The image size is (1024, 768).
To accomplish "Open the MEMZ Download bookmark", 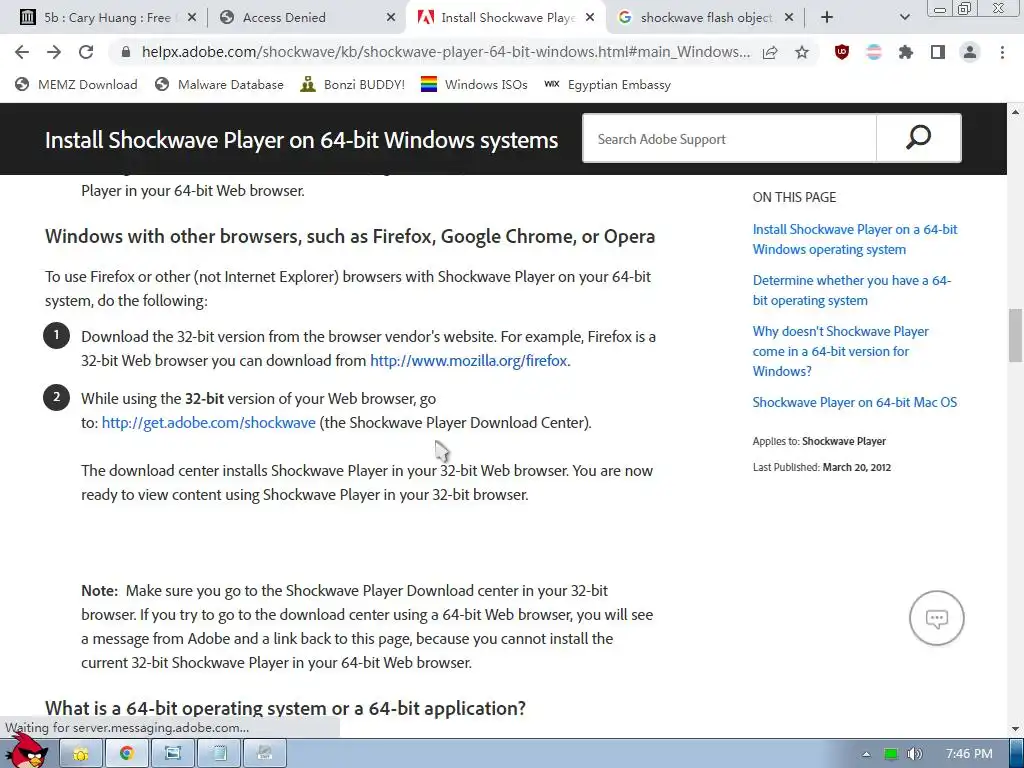I will point(76,84).
